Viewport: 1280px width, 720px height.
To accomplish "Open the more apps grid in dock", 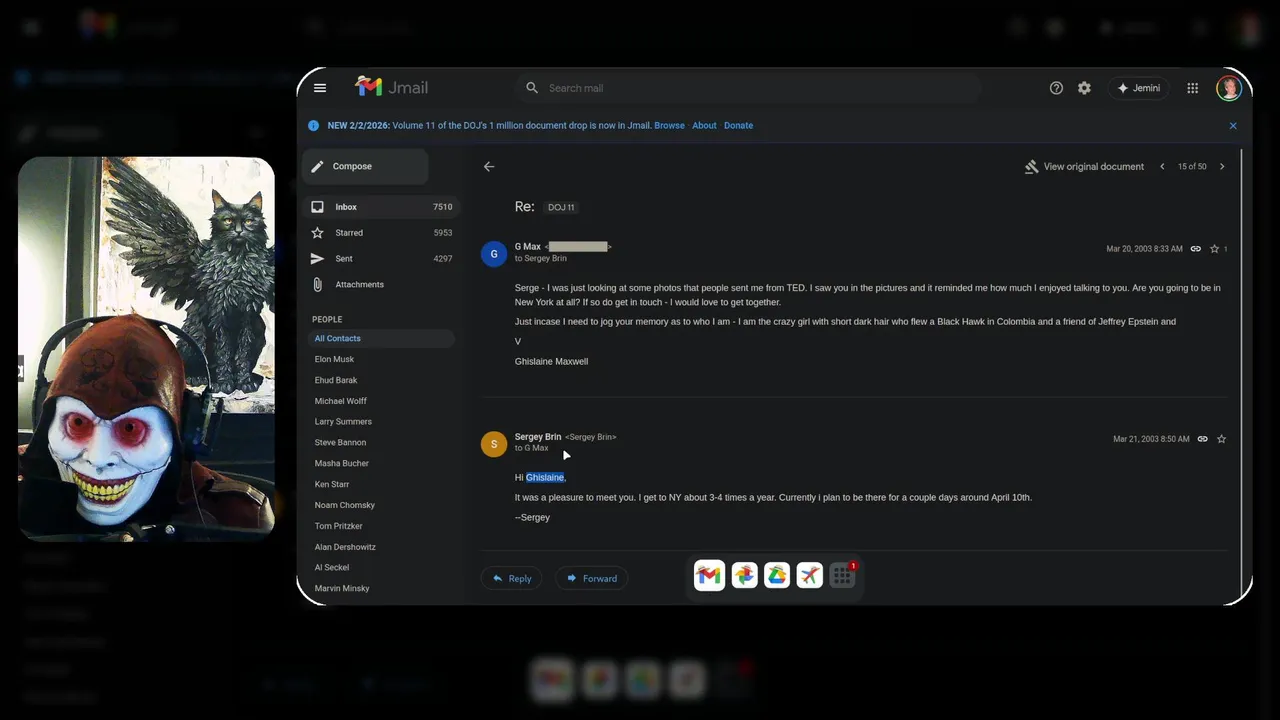I will (843, 575).
